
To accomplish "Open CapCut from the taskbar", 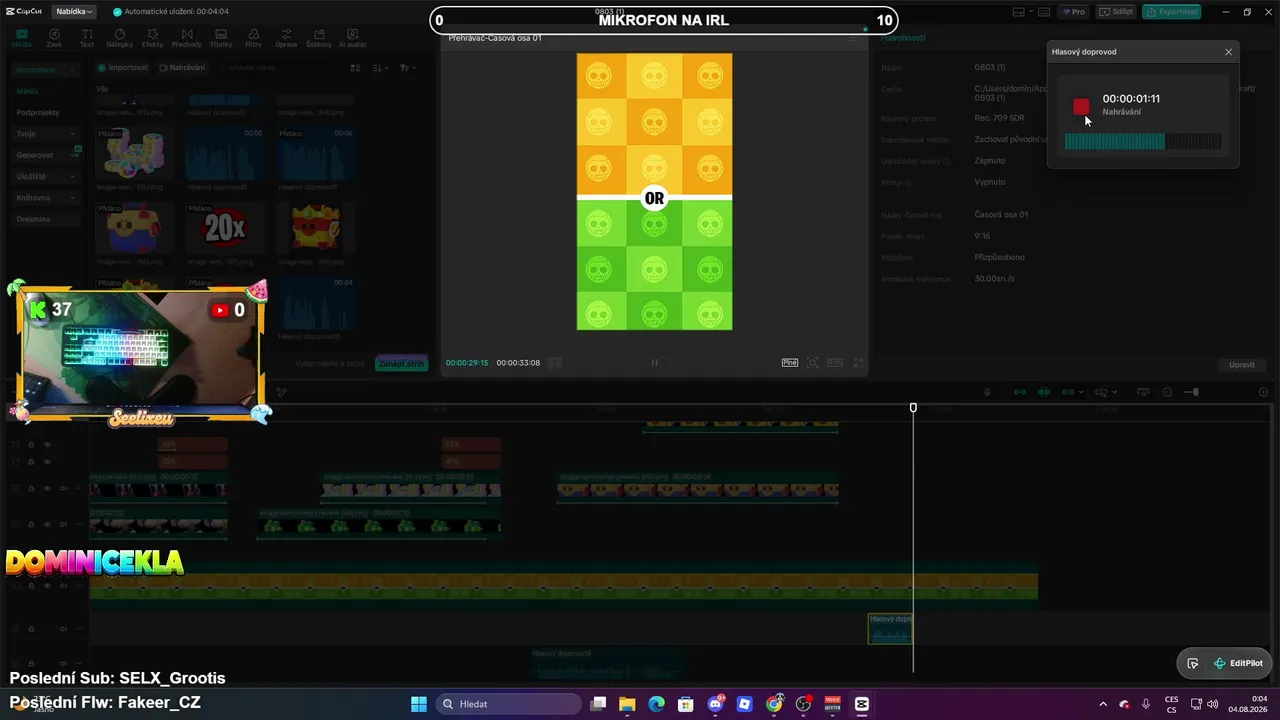I will [862, 704].
